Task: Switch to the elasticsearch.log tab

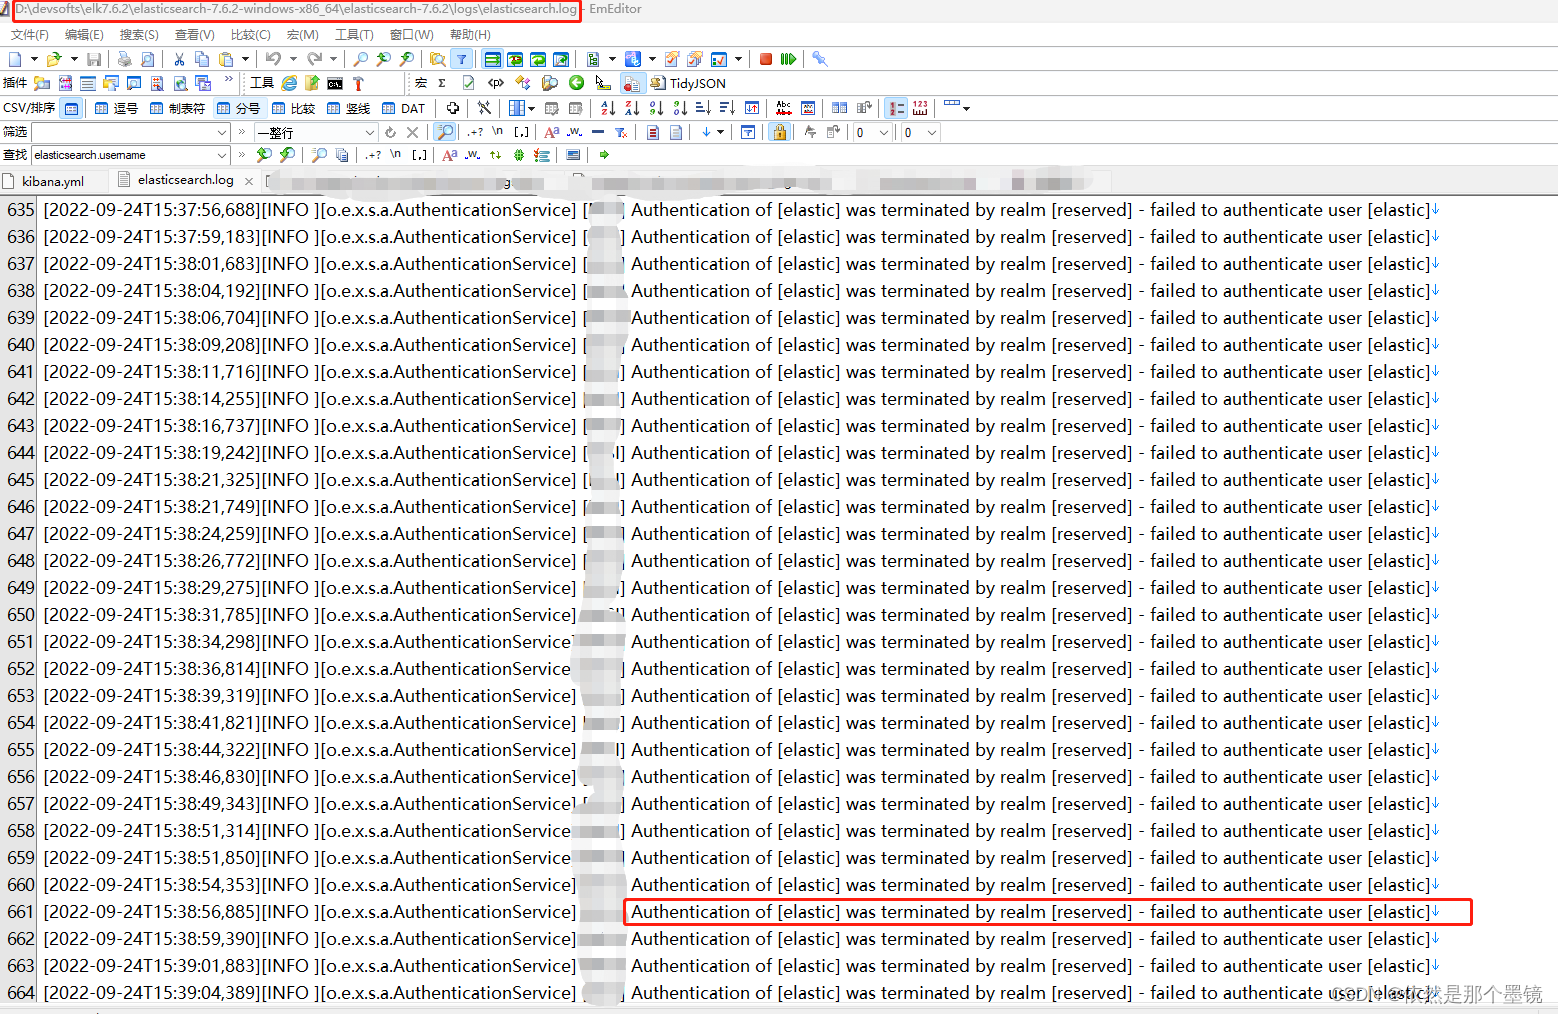Action: (186, 180)
